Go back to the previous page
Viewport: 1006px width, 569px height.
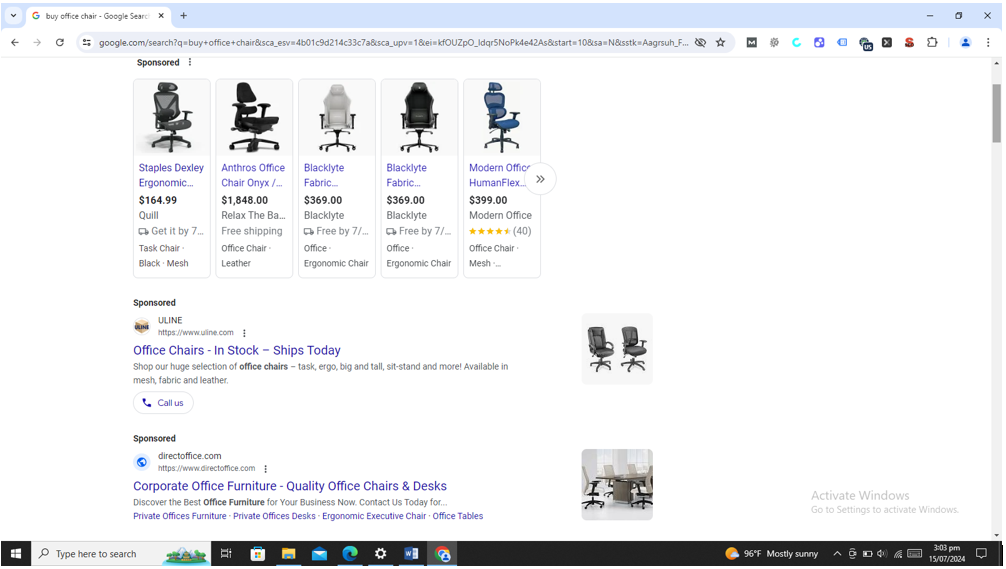pyautogui.click(x=15, y=42)
